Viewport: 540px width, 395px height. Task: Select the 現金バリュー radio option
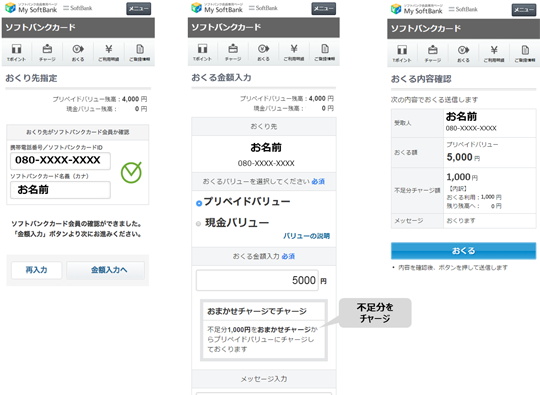[x=198, y=224]
